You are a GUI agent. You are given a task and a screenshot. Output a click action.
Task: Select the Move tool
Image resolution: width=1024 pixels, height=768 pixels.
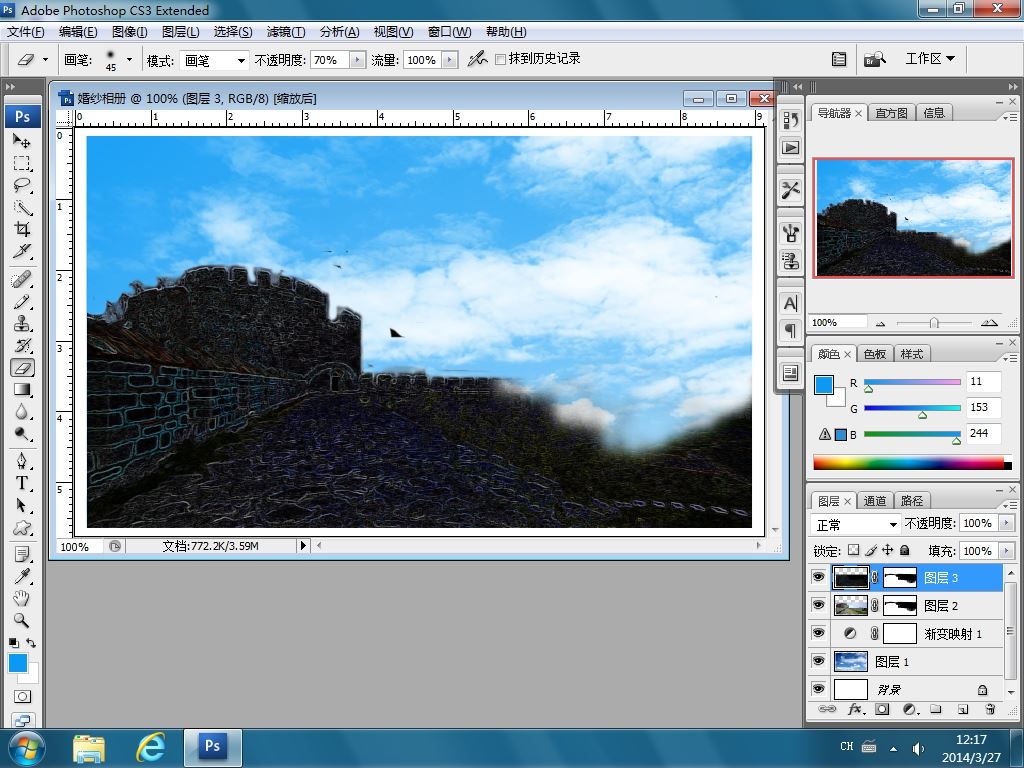[x=22, y=141]
